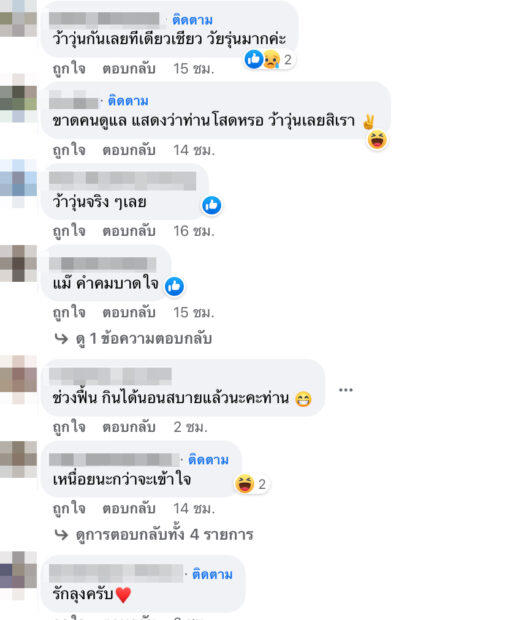Click the thumbs-up reaction on 'ว้าวุ่นจริง ๆเลย' comment

(212, 206)
